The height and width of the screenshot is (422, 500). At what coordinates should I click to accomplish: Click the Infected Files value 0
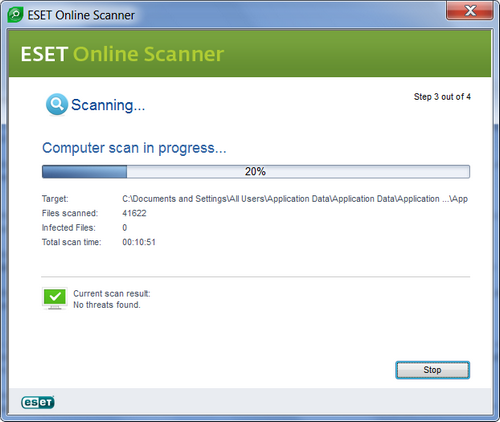(125, 228)
